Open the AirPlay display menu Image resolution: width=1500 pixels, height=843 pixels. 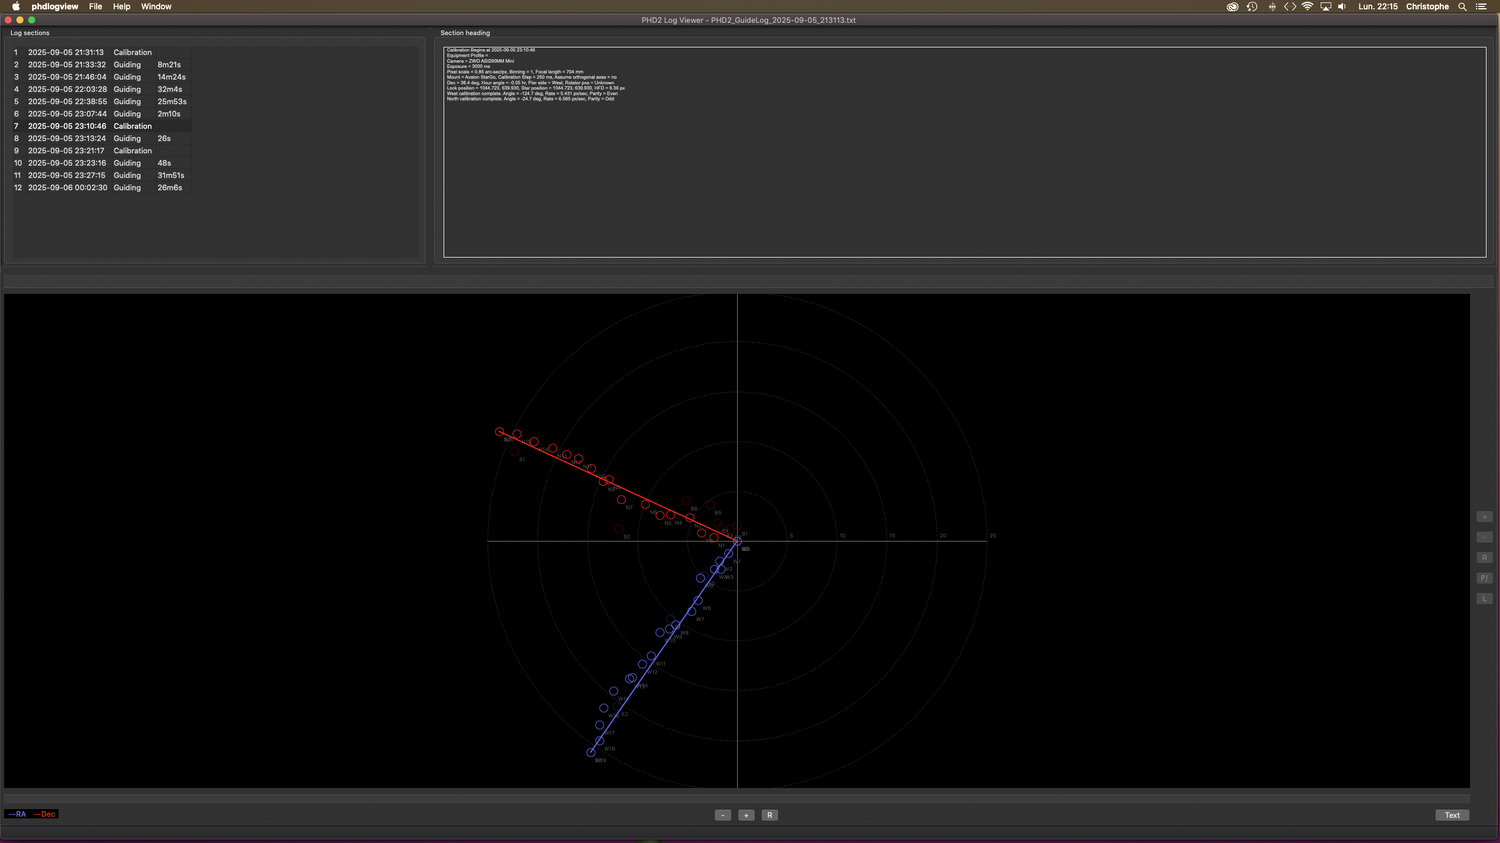click(x=1325, y=6)
